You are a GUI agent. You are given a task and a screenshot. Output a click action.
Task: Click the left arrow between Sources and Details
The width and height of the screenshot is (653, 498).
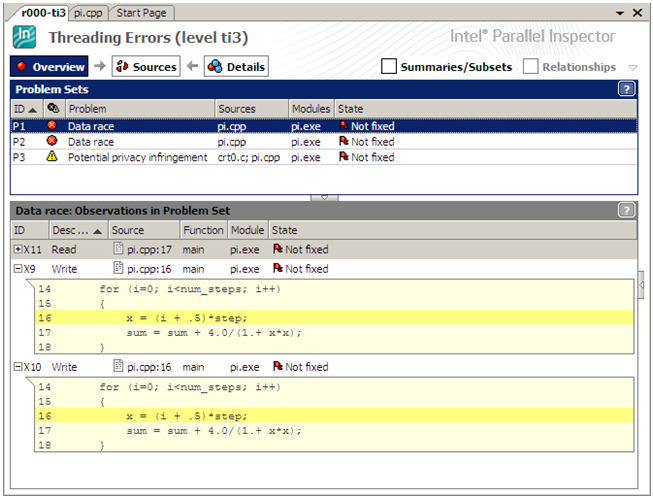(192, 66)
